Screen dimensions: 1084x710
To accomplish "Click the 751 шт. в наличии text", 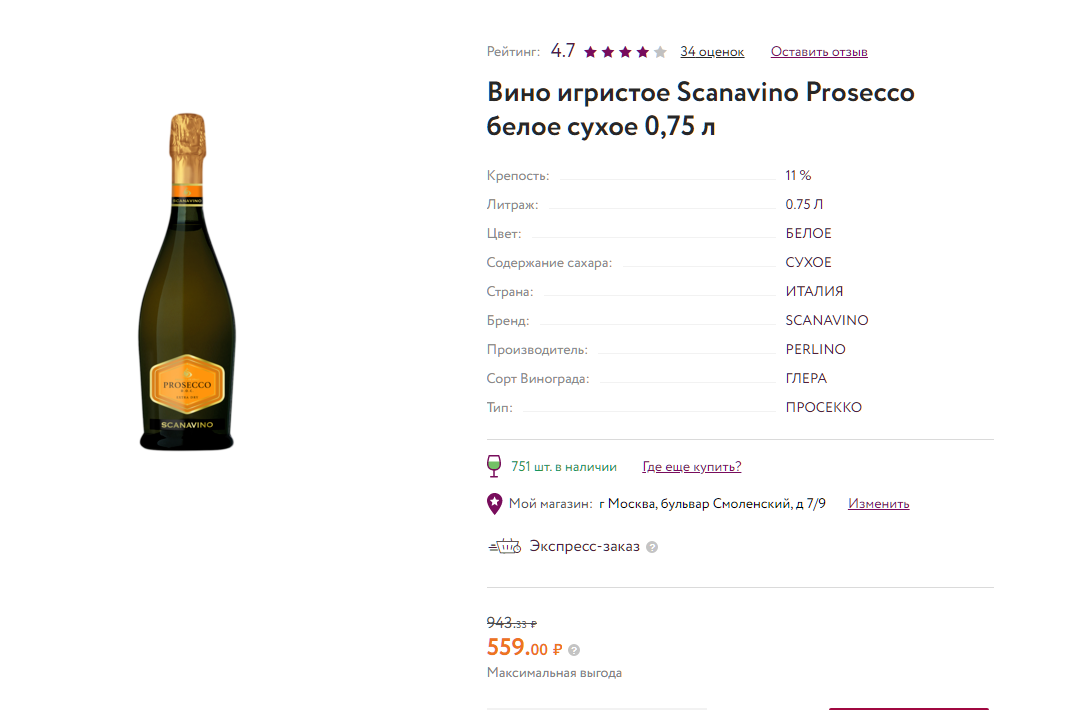I will click(563, 467).
